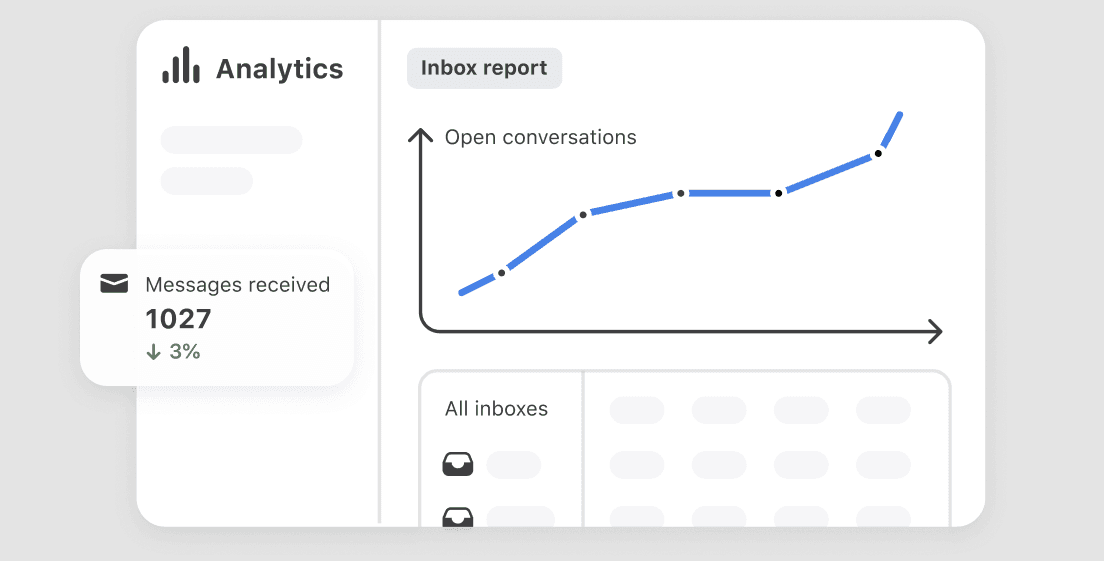Click the second inbox tray icon at bottom
1104x561 pixels.
coord(458,517)
